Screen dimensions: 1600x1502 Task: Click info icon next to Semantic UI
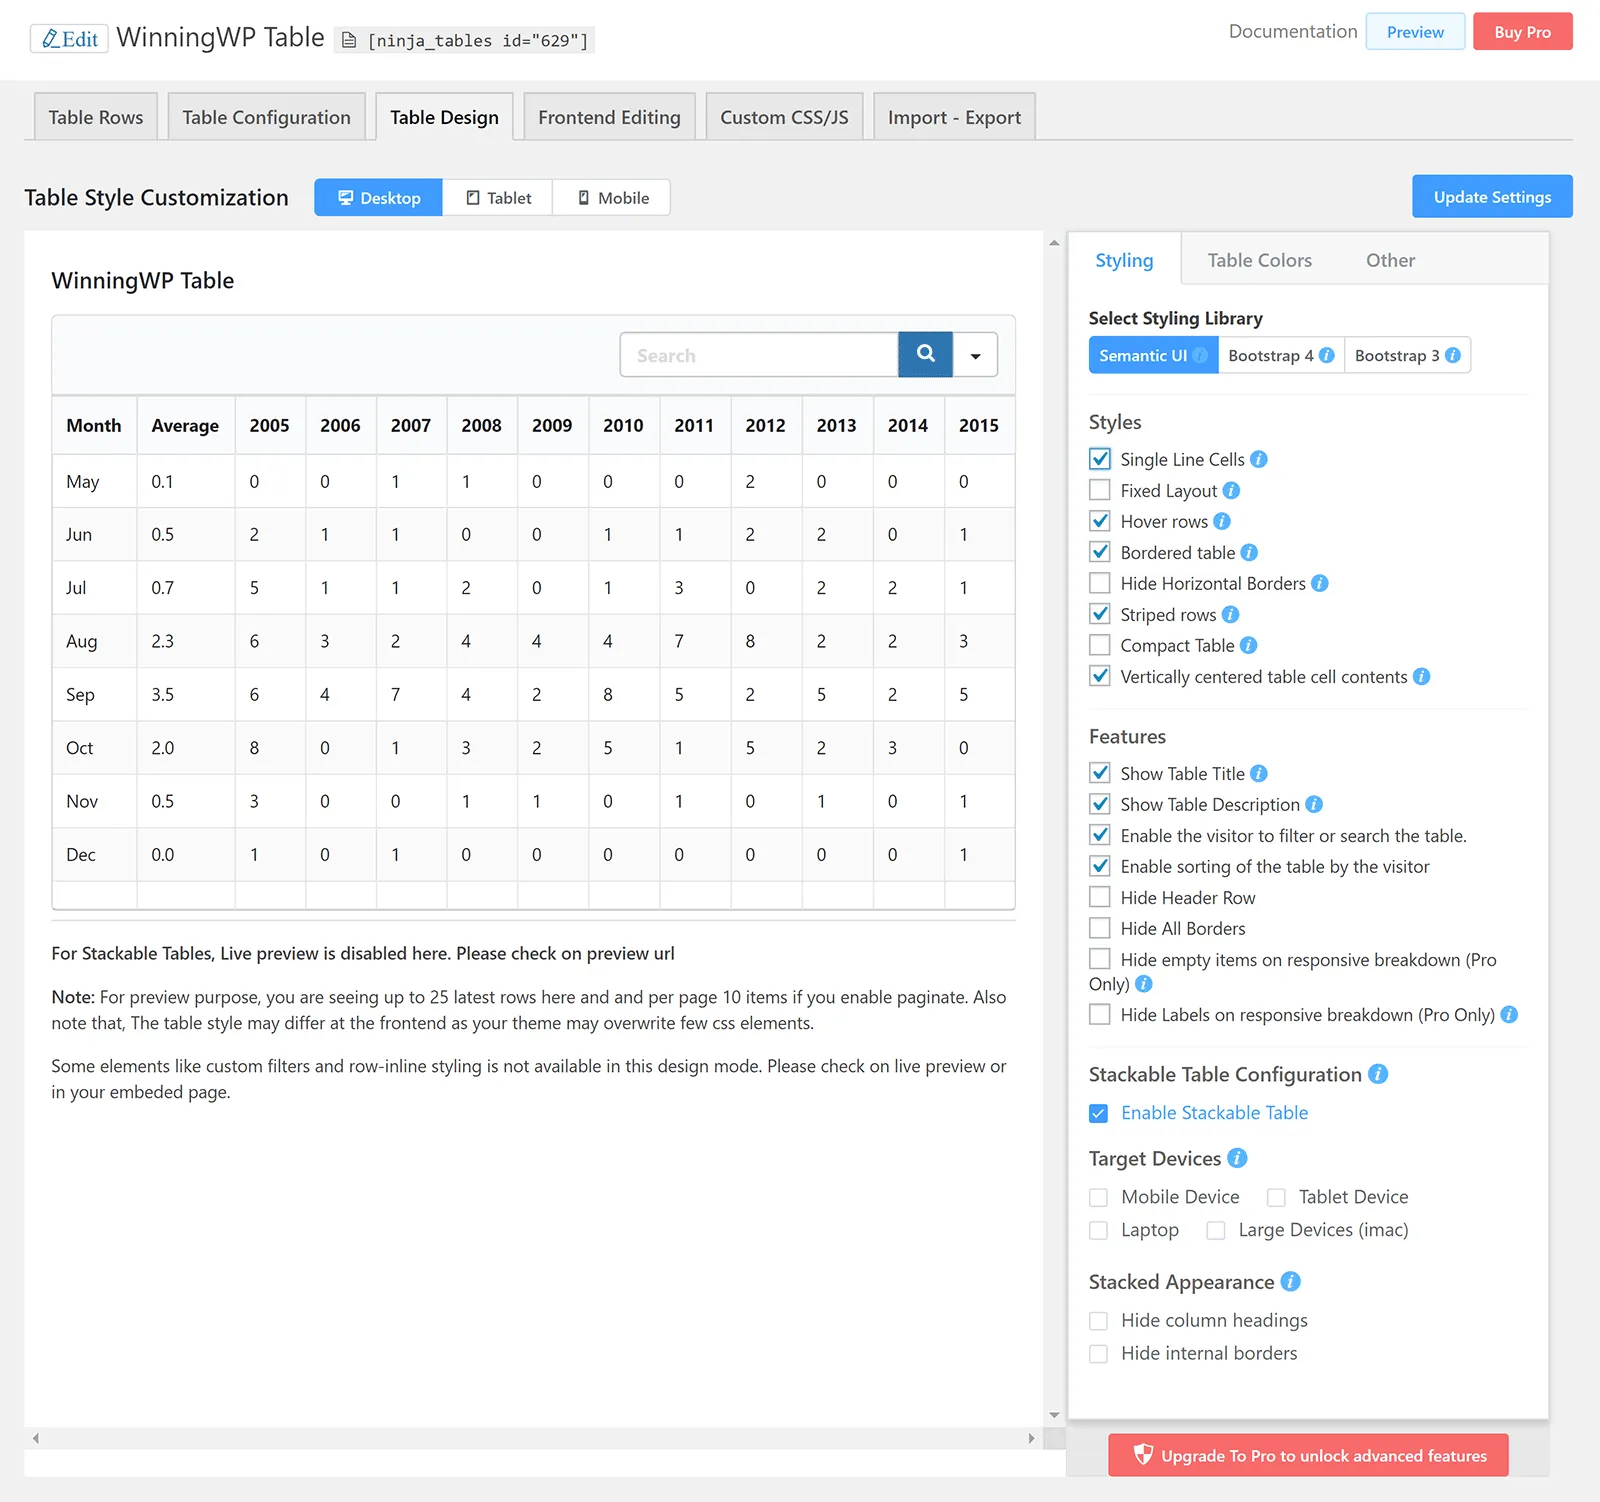tap(1200, 355)
